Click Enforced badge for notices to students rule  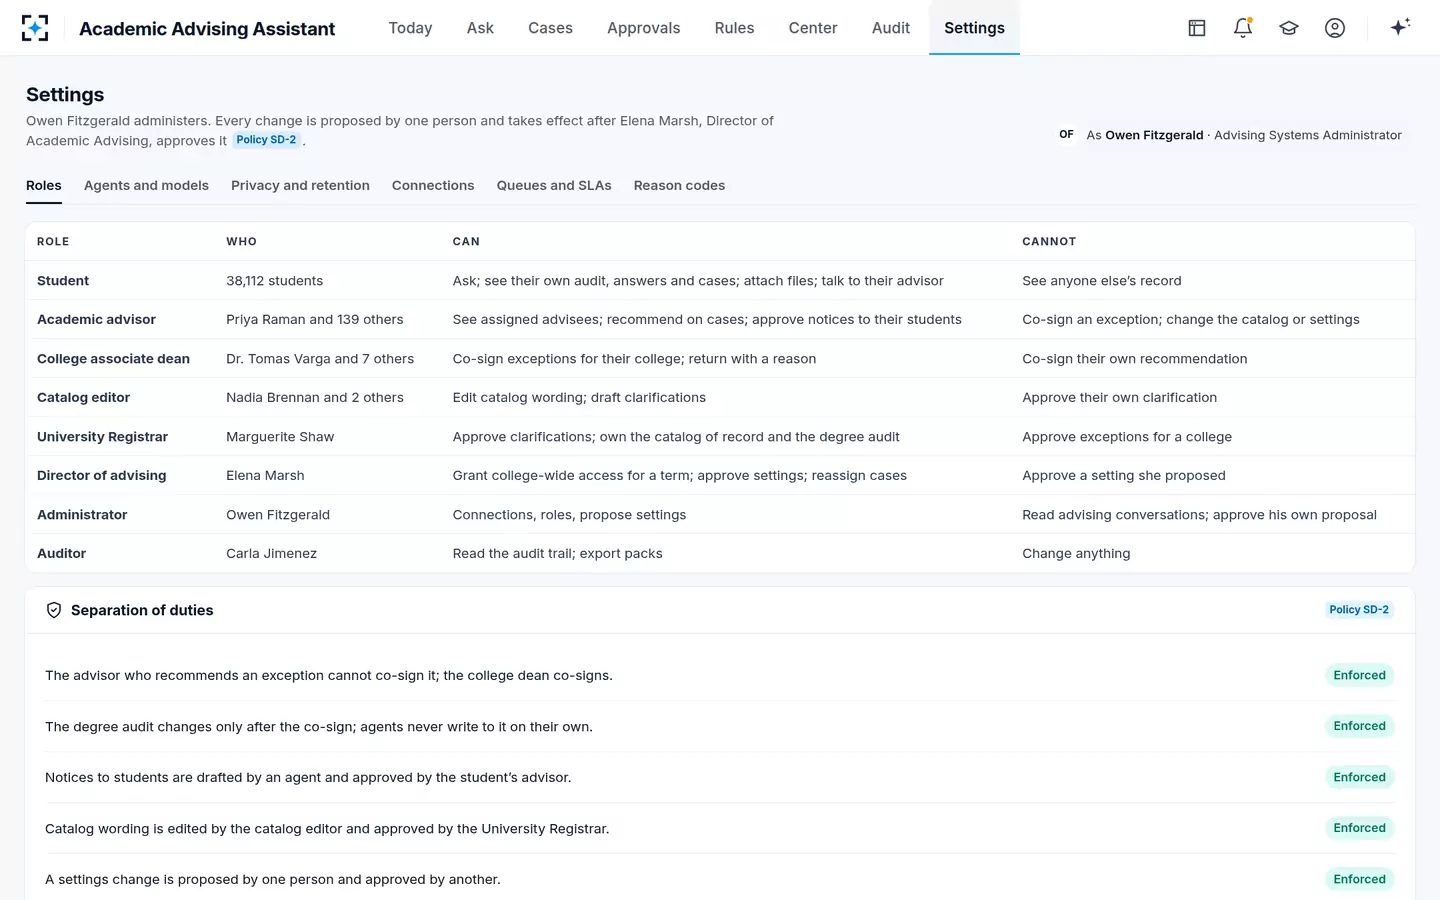tap(1359, 777)
